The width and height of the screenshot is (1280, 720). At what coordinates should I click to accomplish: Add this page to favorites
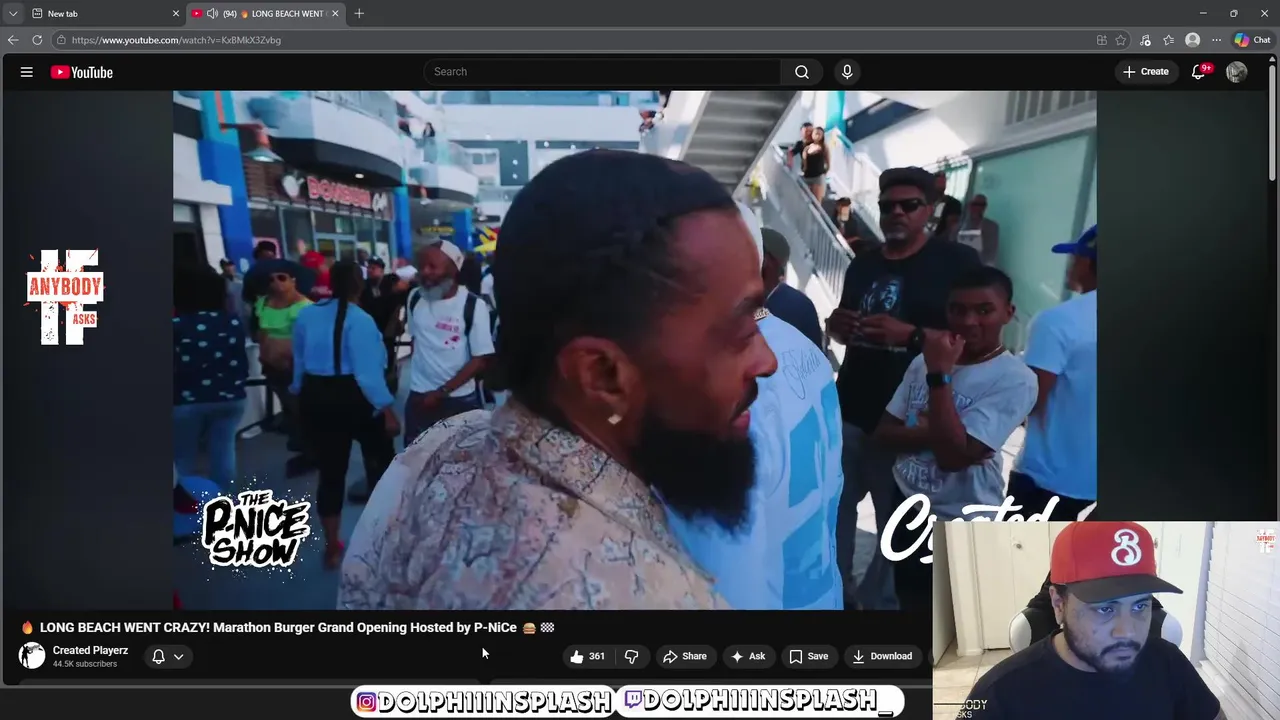[1121, 40]
